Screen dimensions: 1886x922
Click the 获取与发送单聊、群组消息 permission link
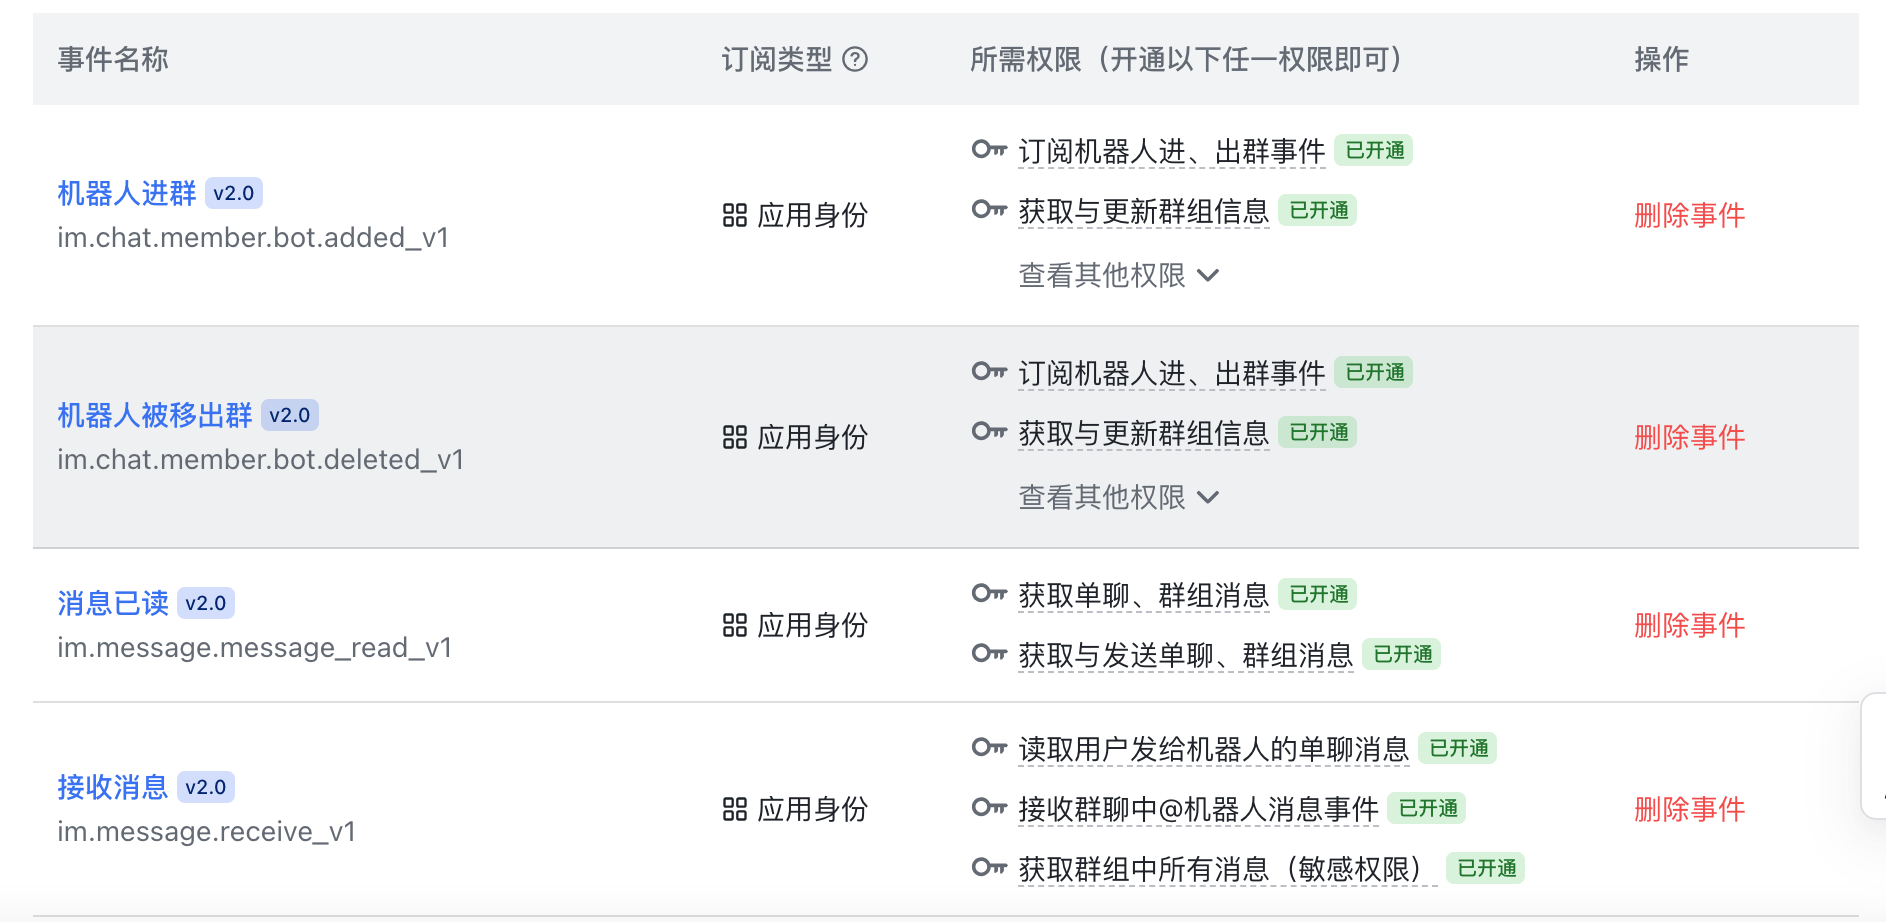tap(1185, 655)
